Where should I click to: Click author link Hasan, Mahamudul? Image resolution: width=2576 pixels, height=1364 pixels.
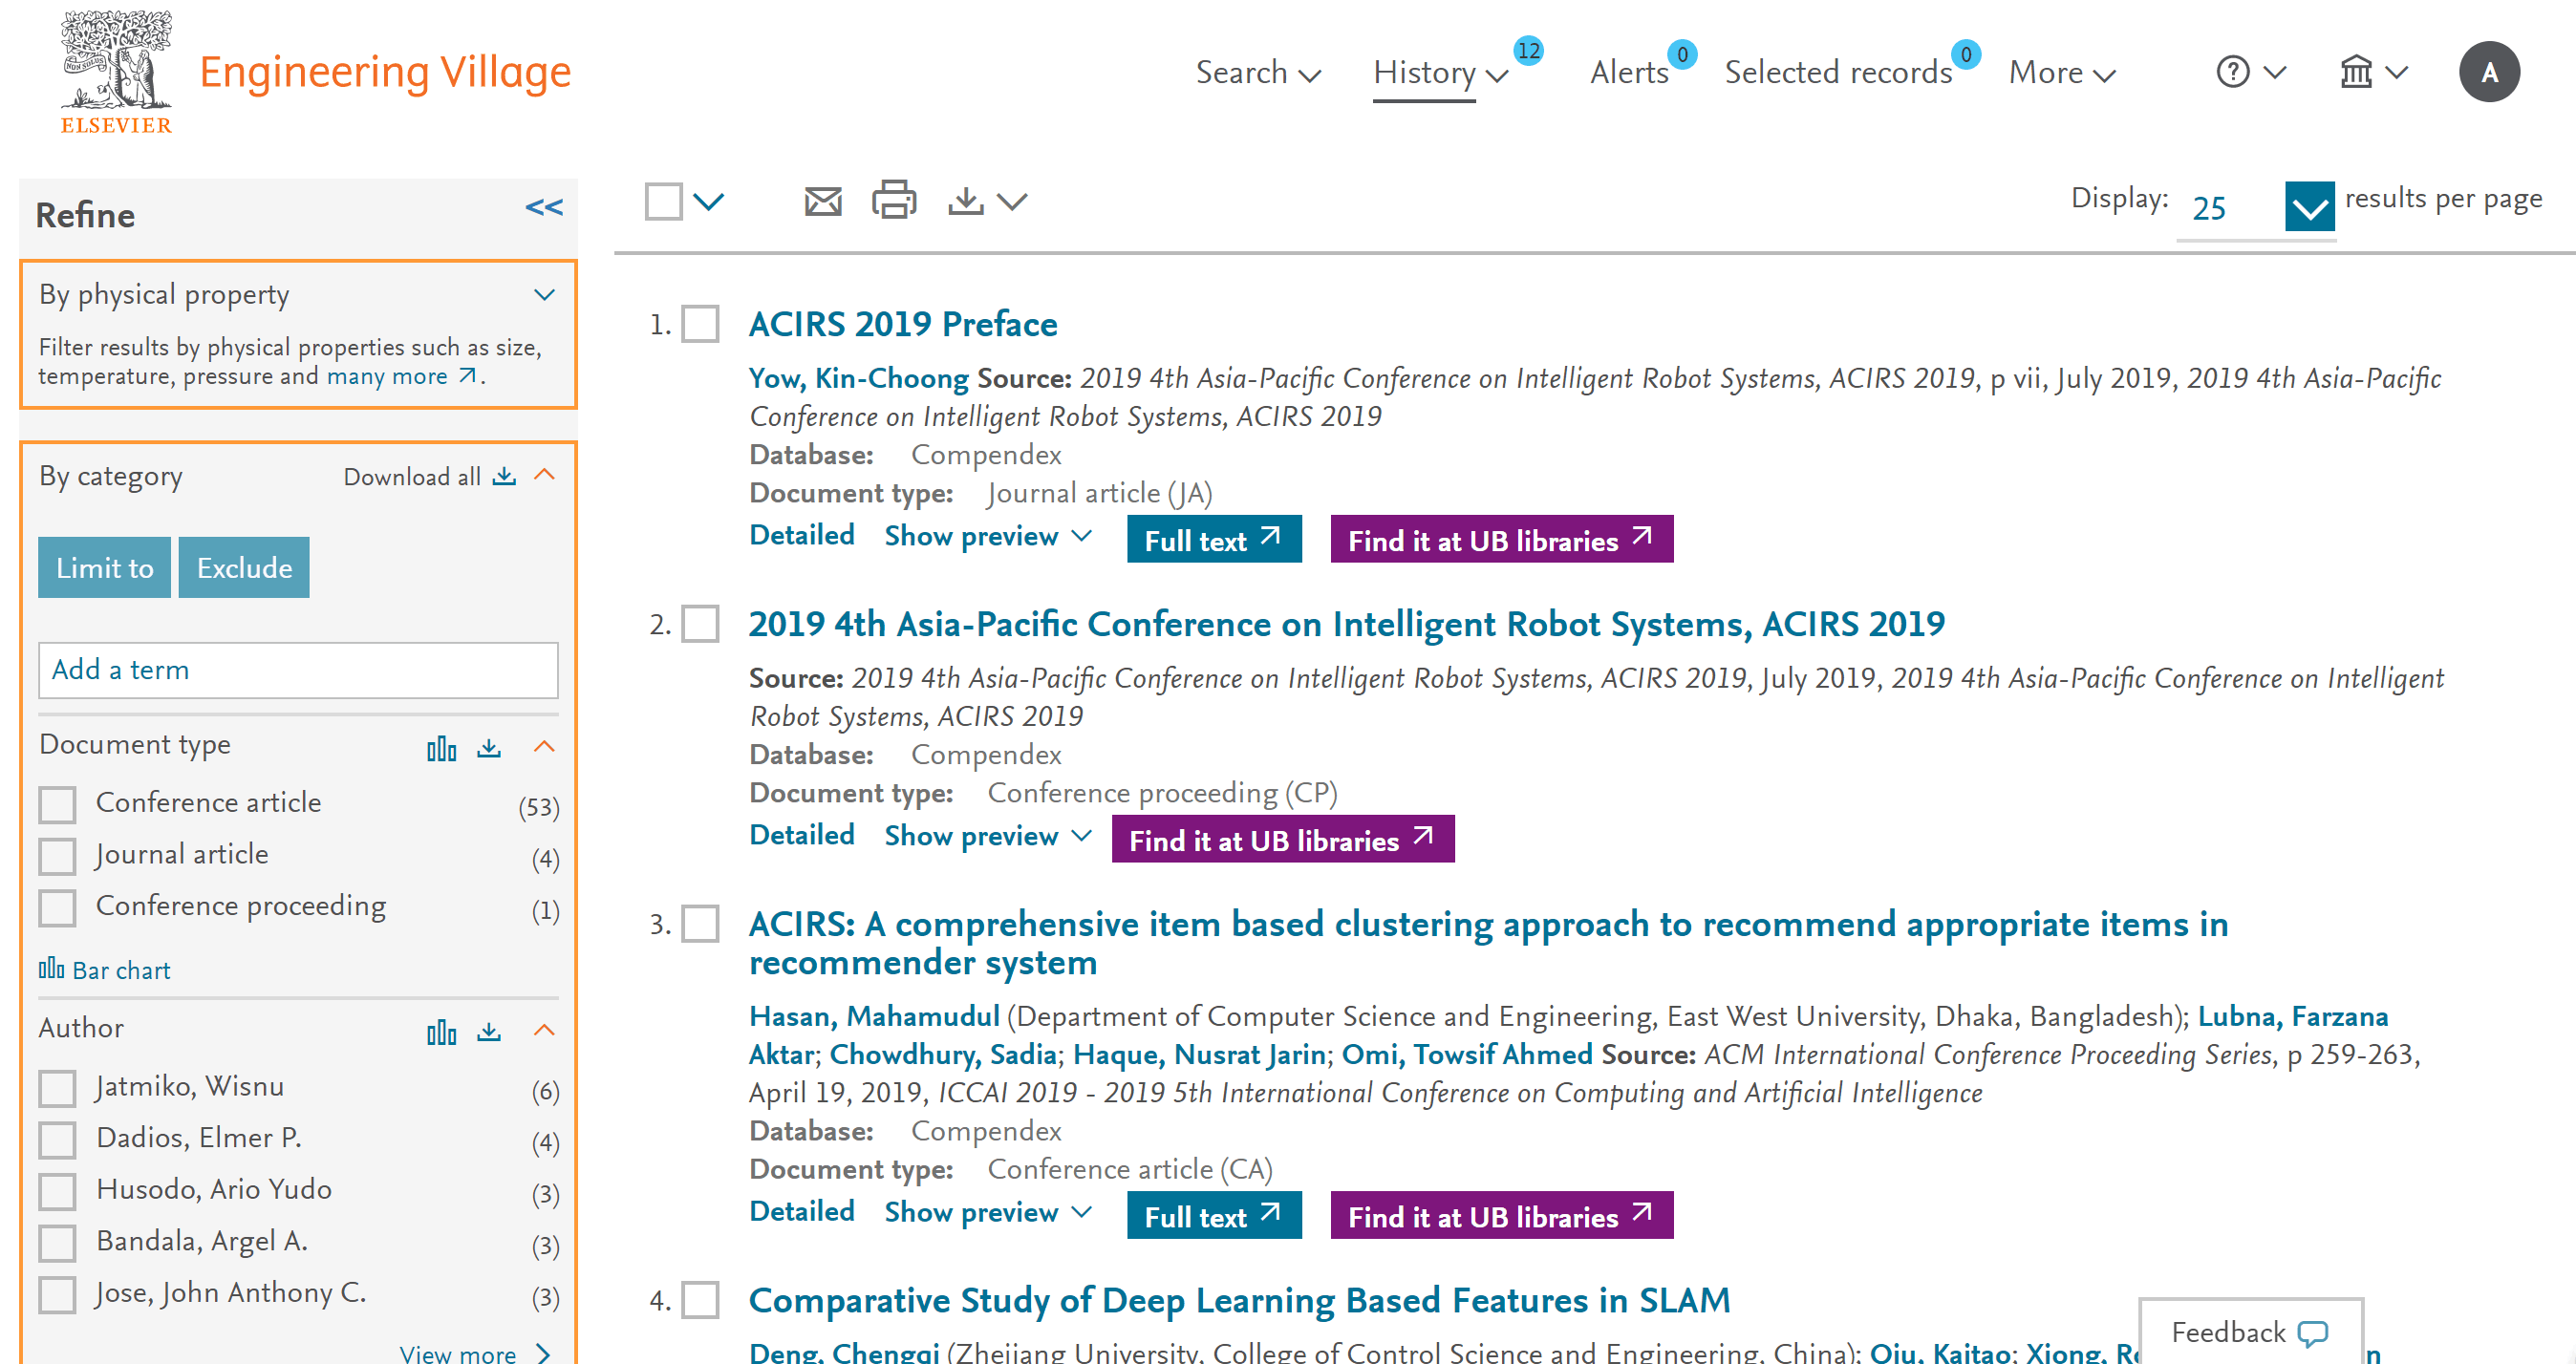[x=875, y=1016]
